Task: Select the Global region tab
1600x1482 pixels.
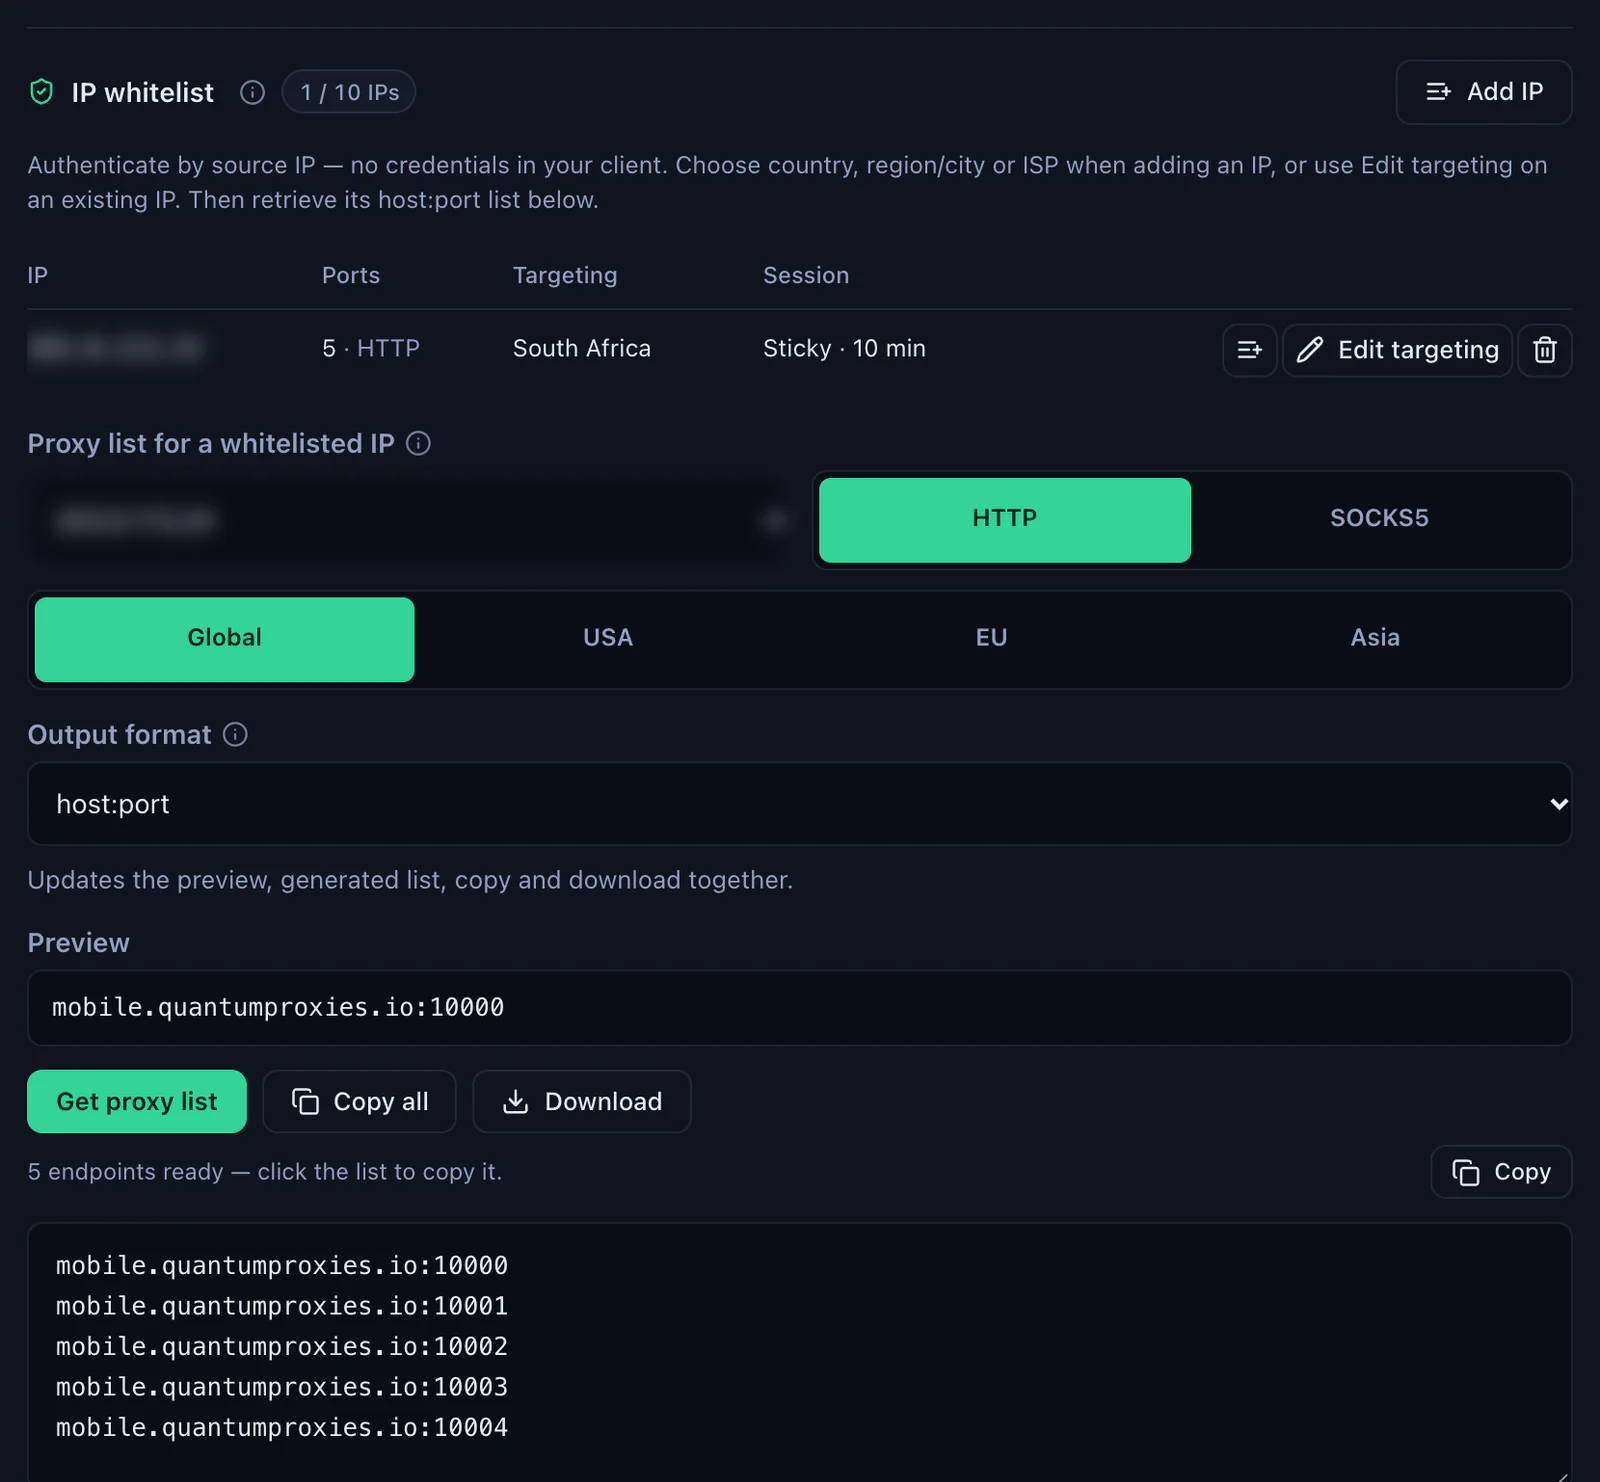Action: click(224, 639)
